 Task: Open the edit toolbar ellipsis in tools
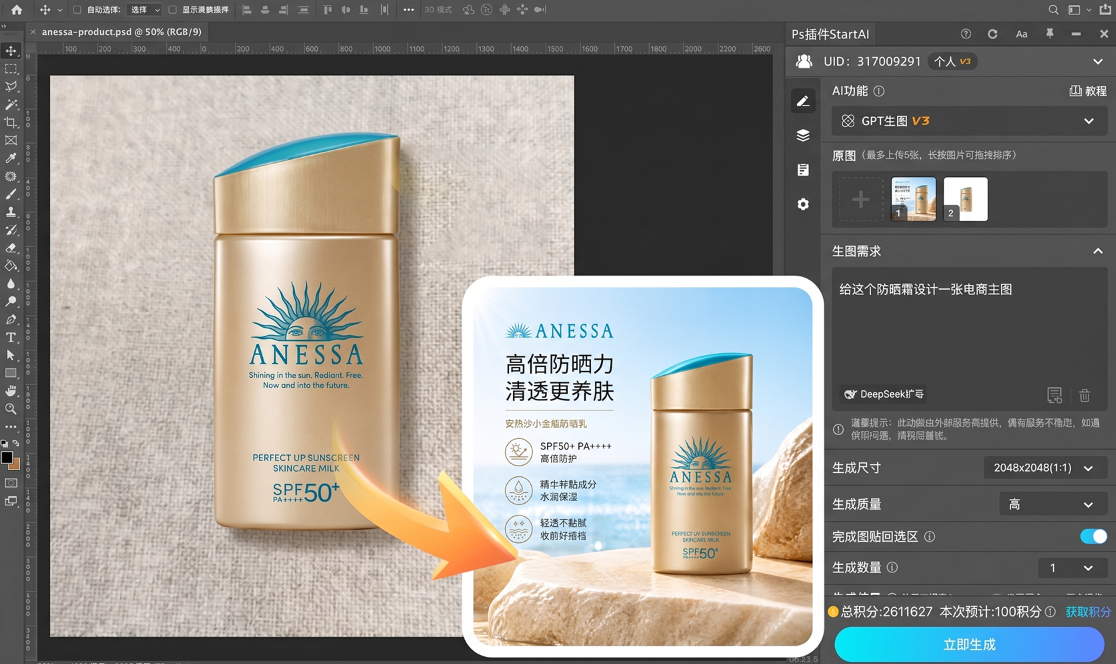coord(11,427)
